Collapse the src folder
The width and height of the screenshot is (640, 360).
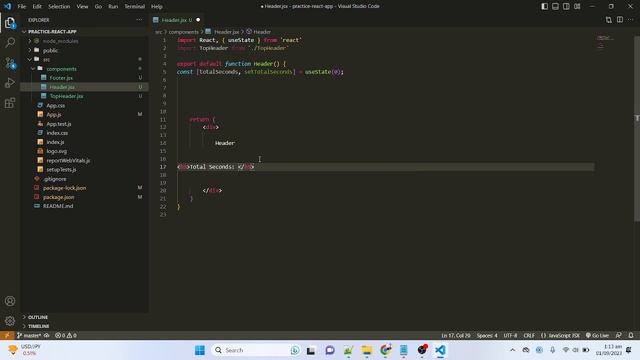coord(47,60)
